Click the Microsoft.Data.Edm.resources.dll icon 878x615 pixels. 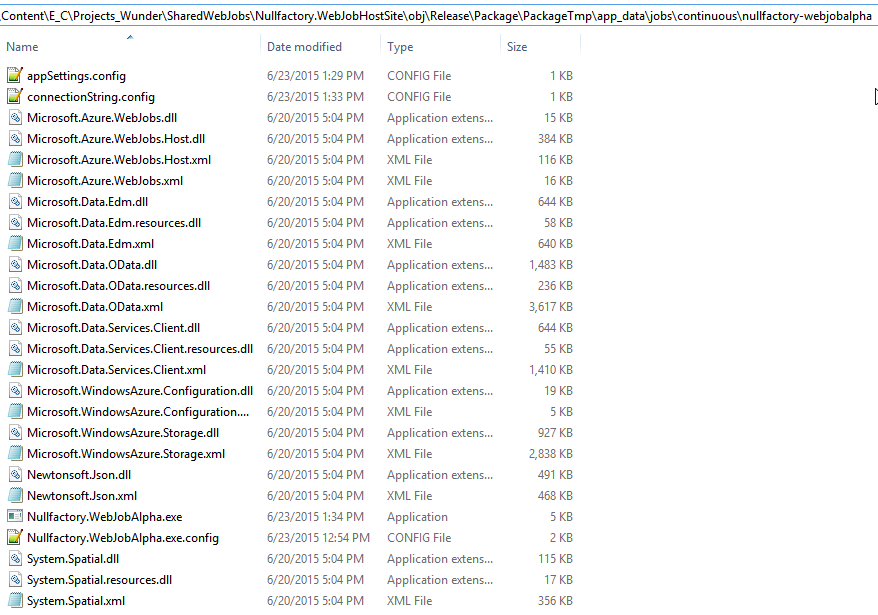click(x=15, y=222)
